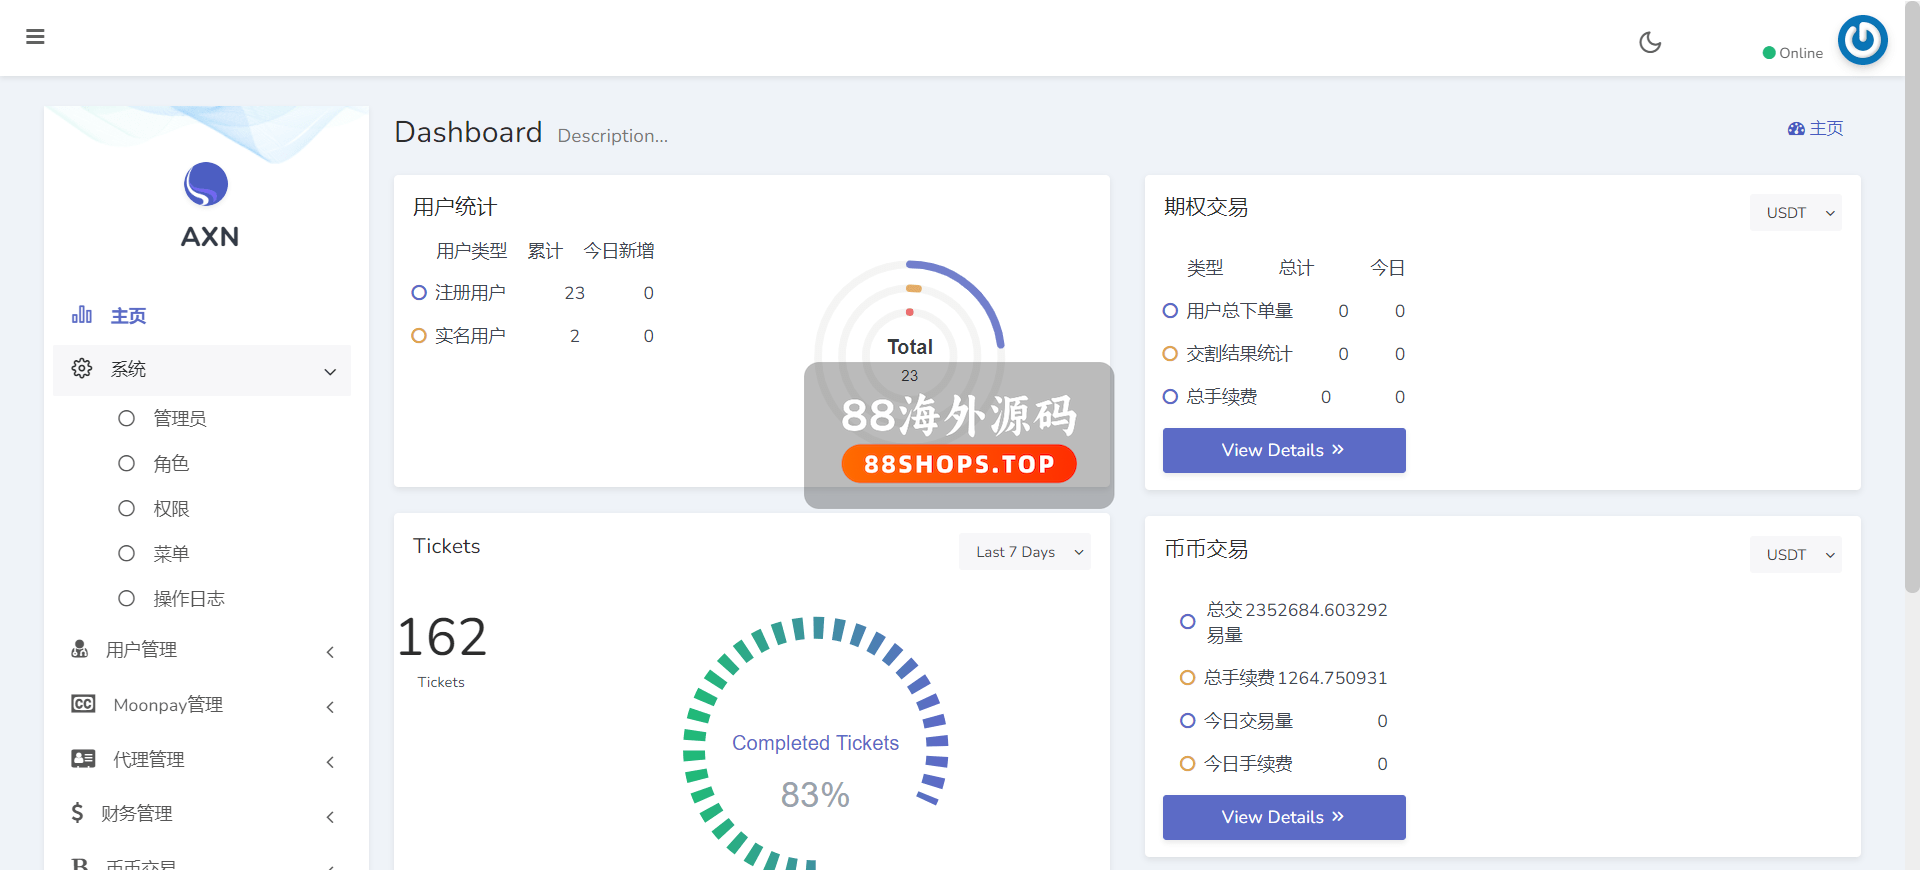The width and height of the screenshot is (1920, 870).
Task: Click the 主页 breadcrumb link
Action: pyautogui.click(x=1816, y=128)
